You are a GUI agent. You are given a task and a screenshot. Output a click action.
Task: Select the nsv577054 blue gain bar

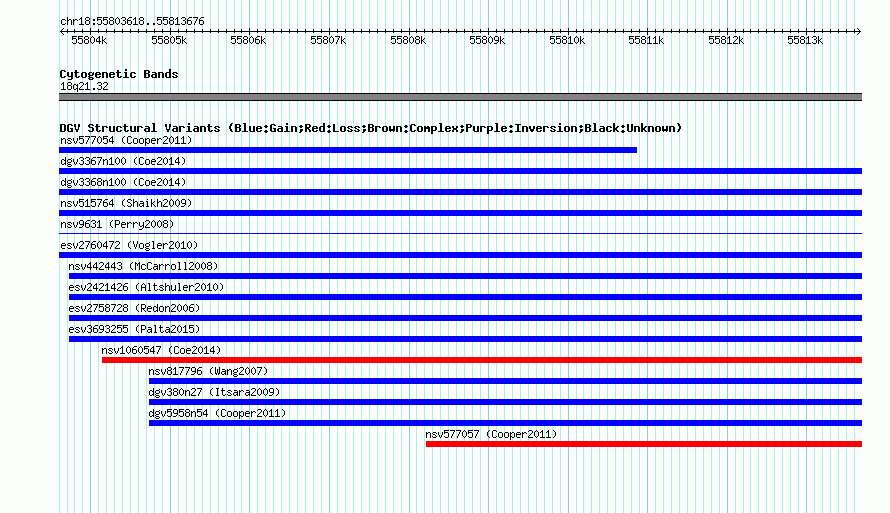click(348, 150)
